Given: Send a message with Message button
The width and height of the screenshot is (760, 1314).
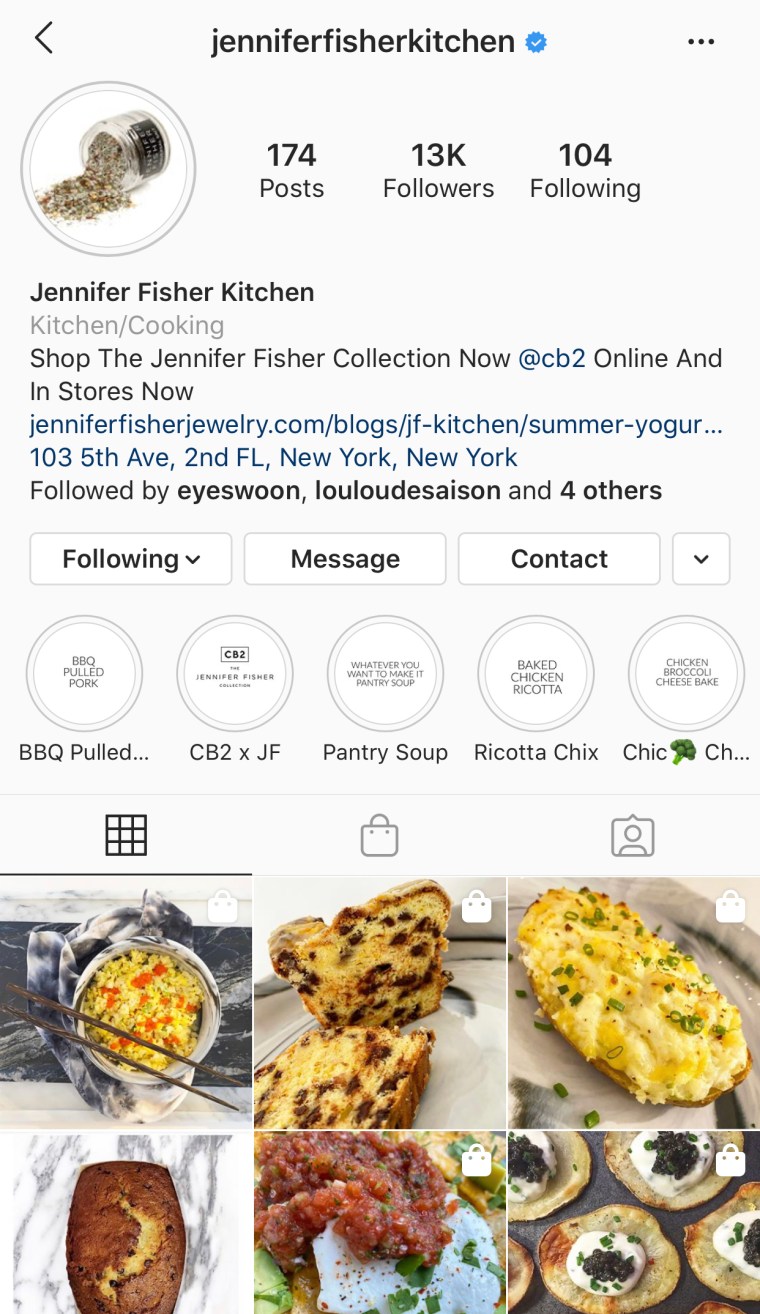Looking at the screenshot, I should pyautogui.click(x=345, y=558).
